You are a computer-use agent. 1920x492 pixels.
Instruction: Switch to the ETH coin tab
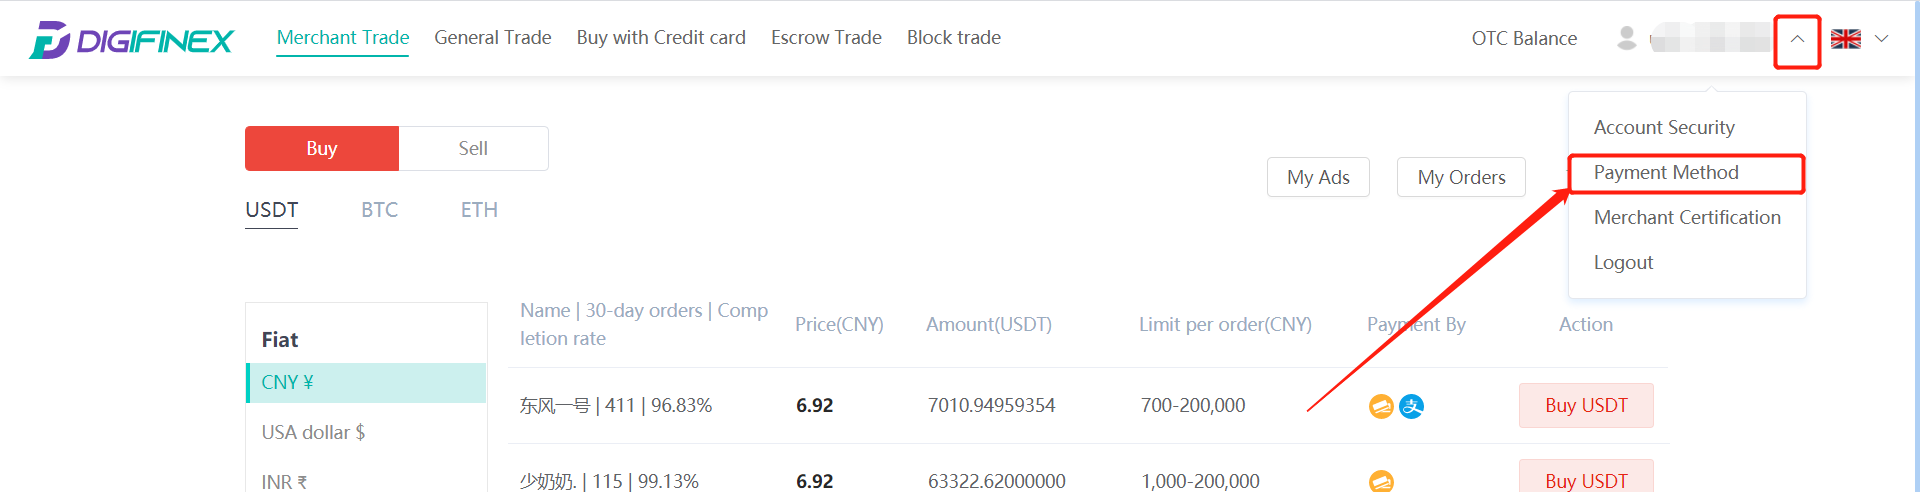[479, 210]
